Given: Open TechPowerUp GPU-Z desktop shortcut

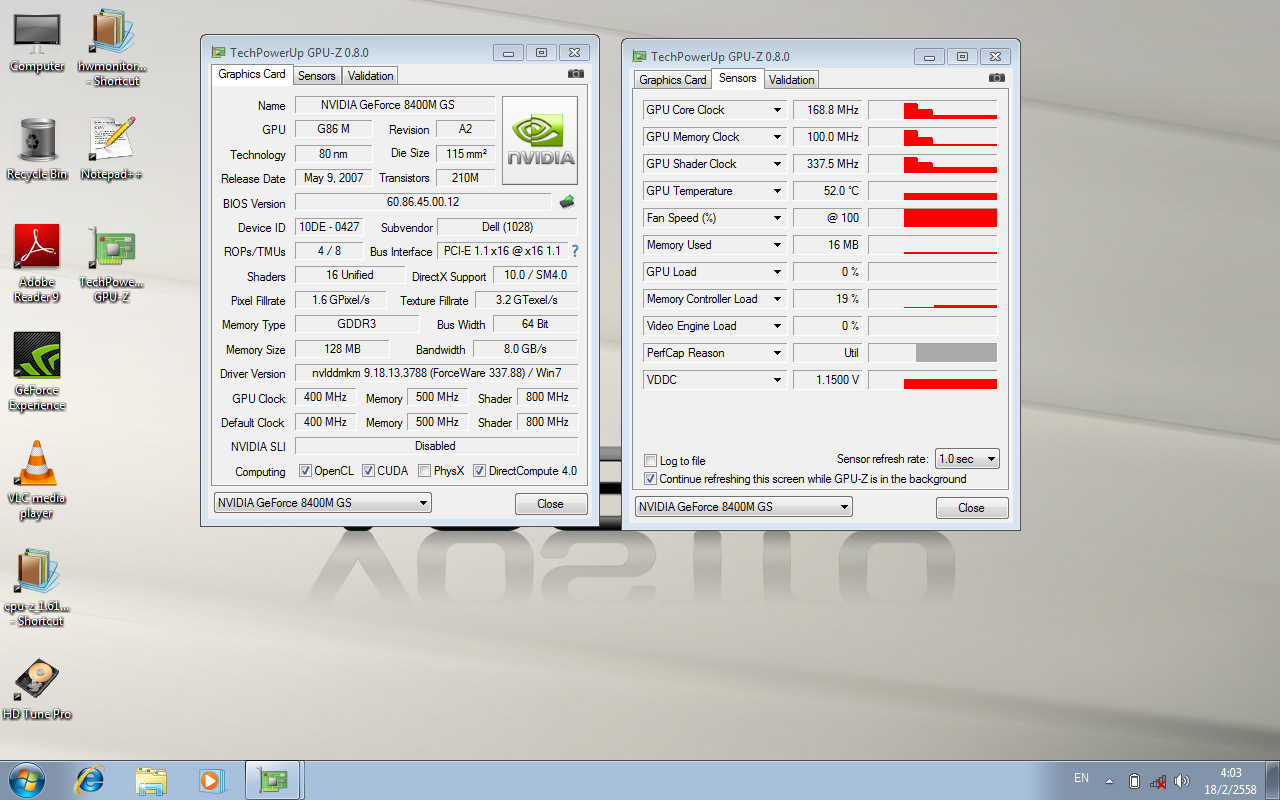Looking at the screenshot, I should pyautogui.click(x=112, y=264).
